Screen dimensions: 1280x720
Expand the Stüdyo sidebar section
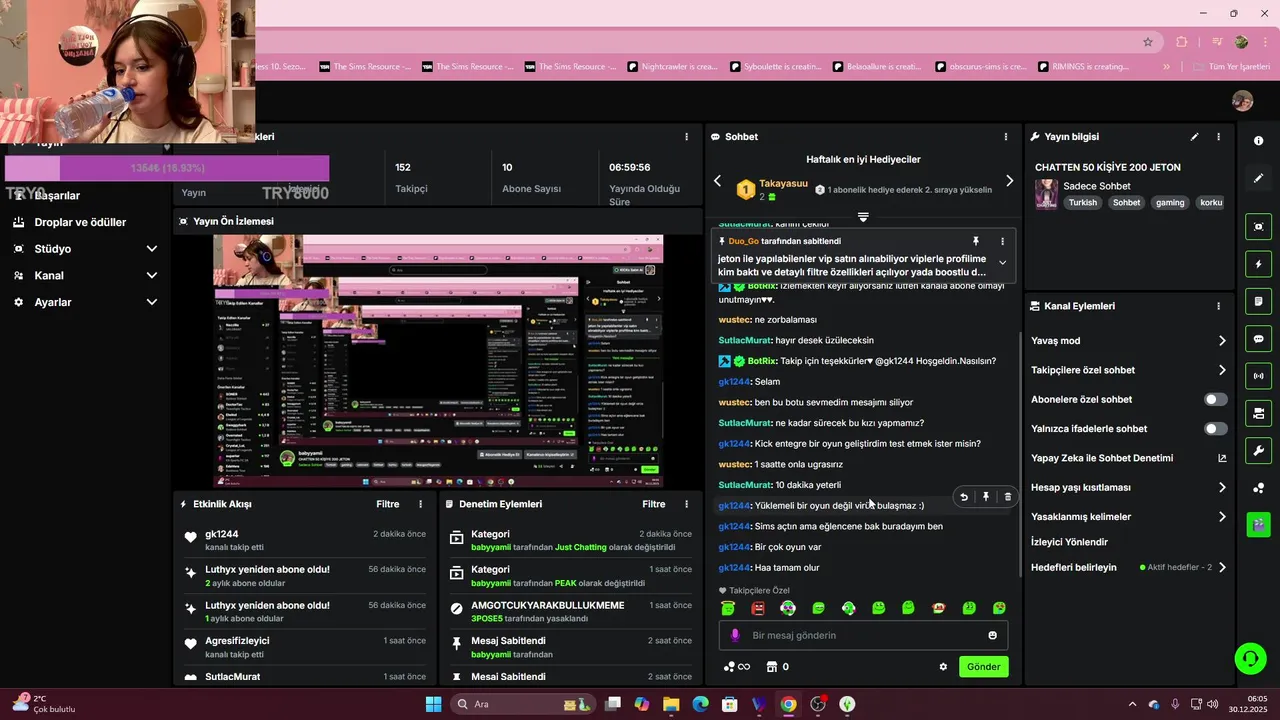[152, 249]
